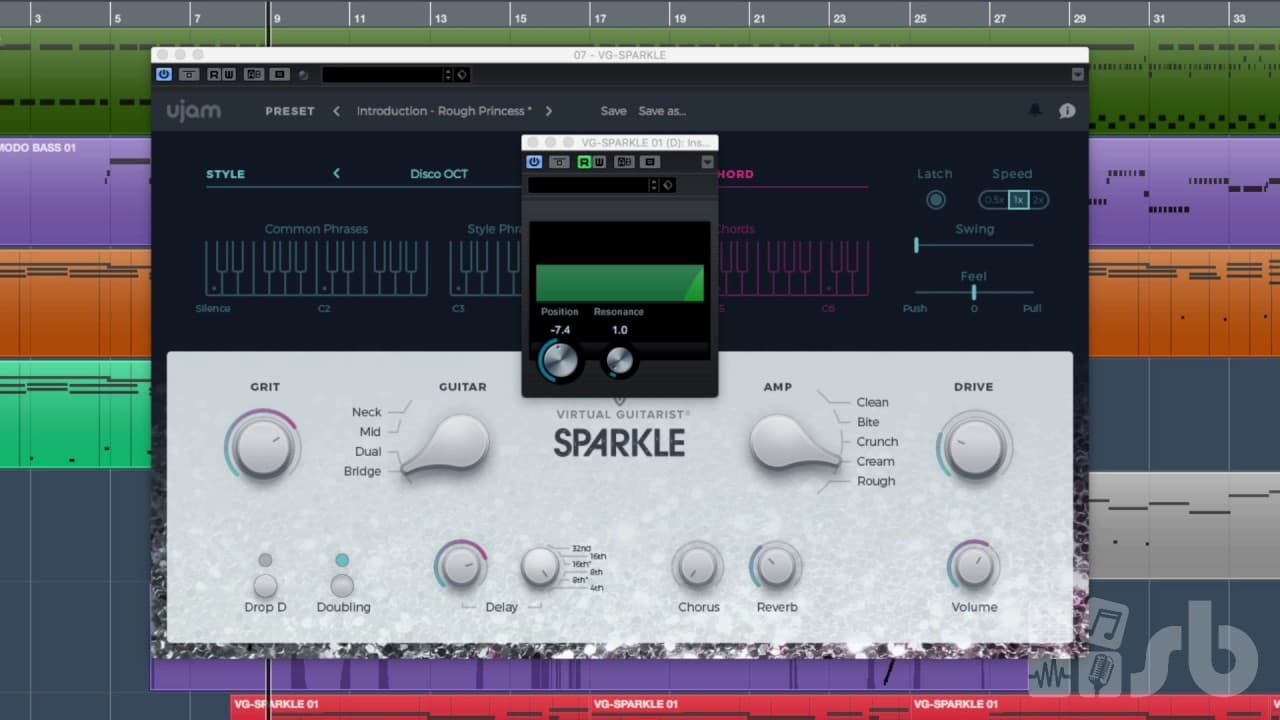Click the A/B compare icon in the VG-SPARKLE toolbar
The image size is (1280, 720).
pos(254,74)
